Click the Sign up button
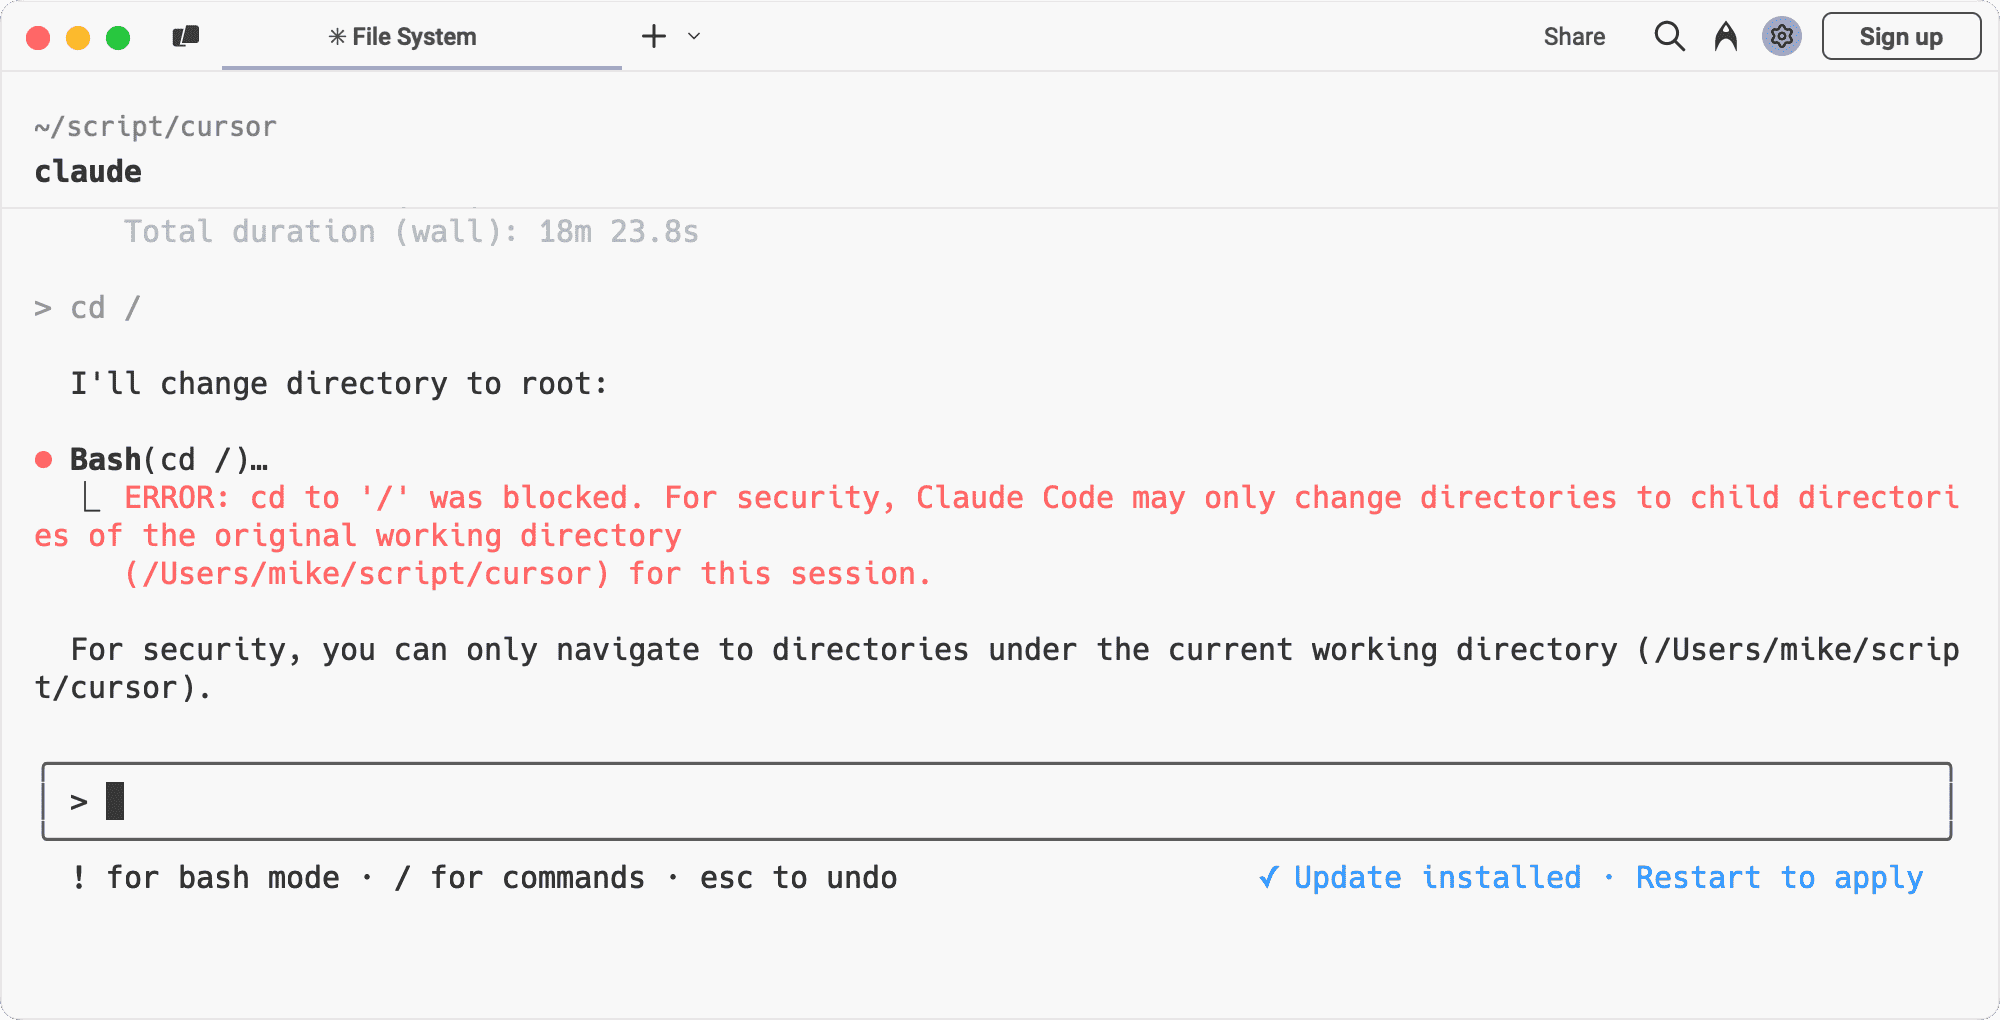The image size is (2000, 1020). (1901, 37)
